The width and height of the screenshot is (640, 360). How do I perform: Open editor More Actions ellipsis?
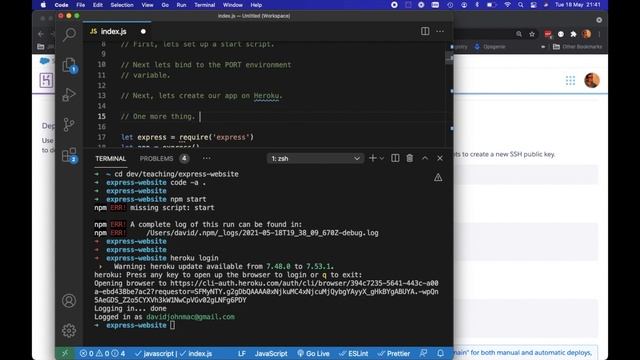440,31
